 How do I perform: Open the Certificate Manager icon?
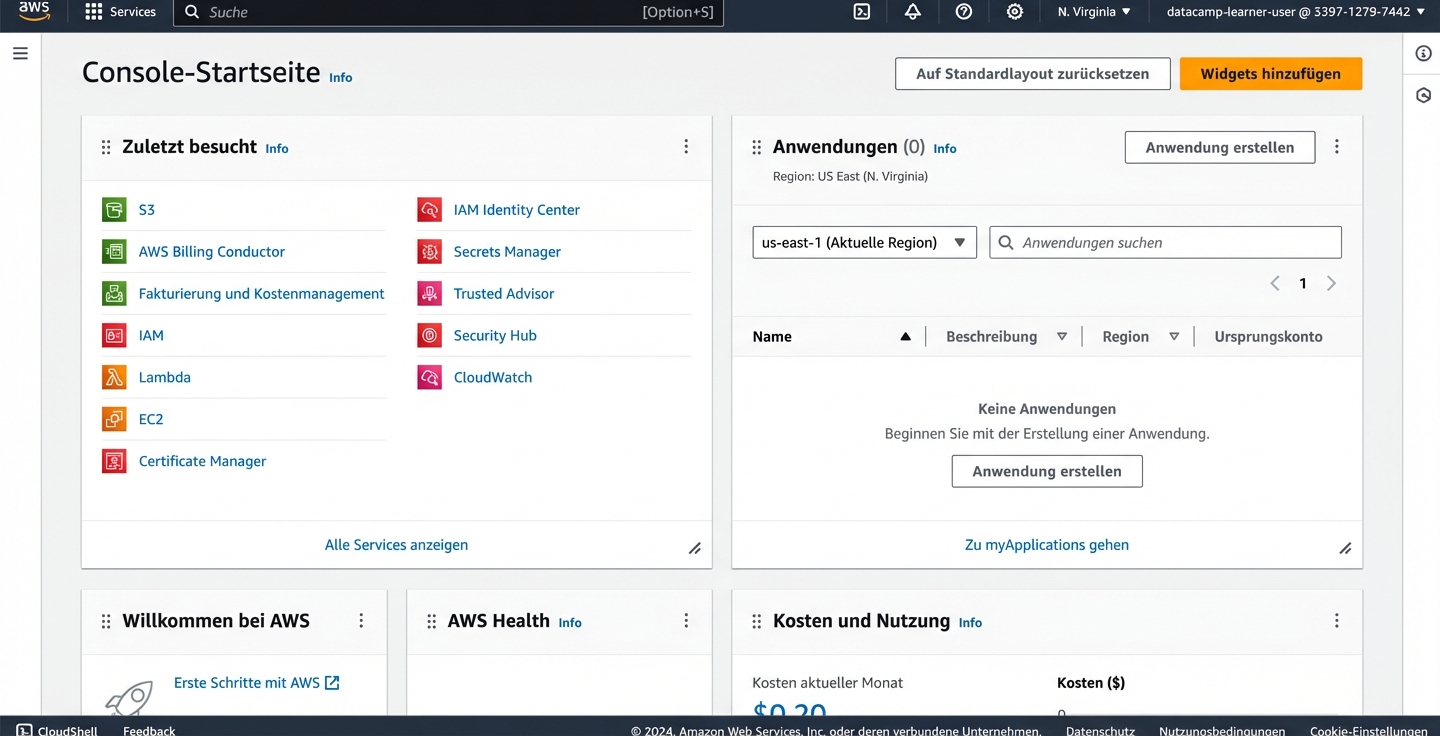[x=114, y=461]
